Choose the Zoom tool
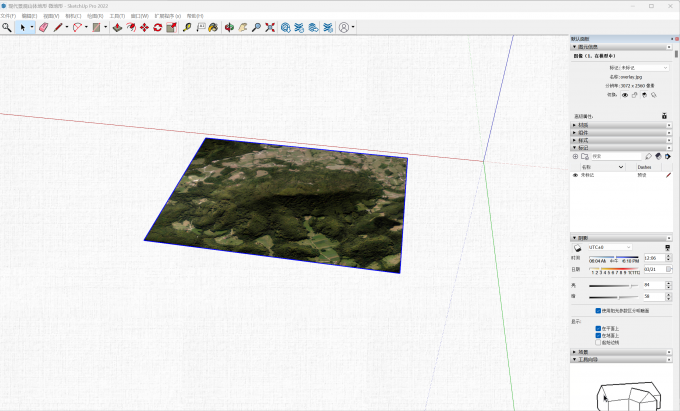 tap(256, 27)
